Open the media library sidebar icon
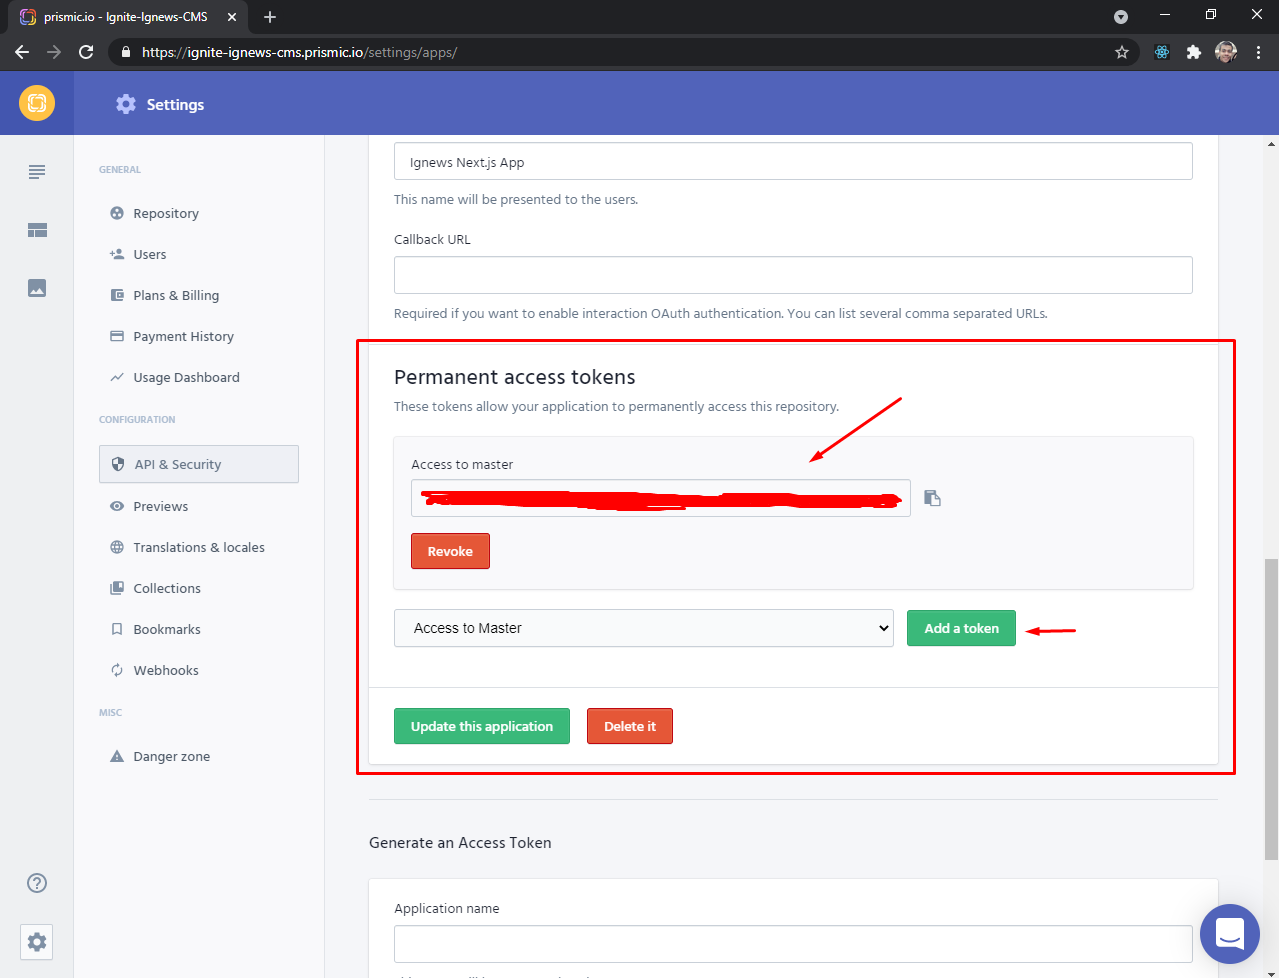This screenshot has width=1279, height=978. [37, 288]
